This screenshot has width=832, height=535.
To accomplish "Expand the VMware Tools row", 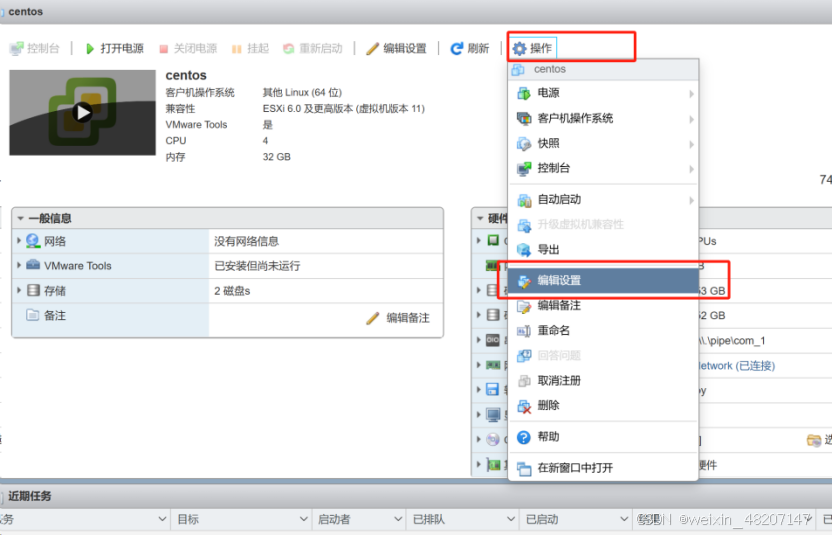I will click(x=19, y=265).
